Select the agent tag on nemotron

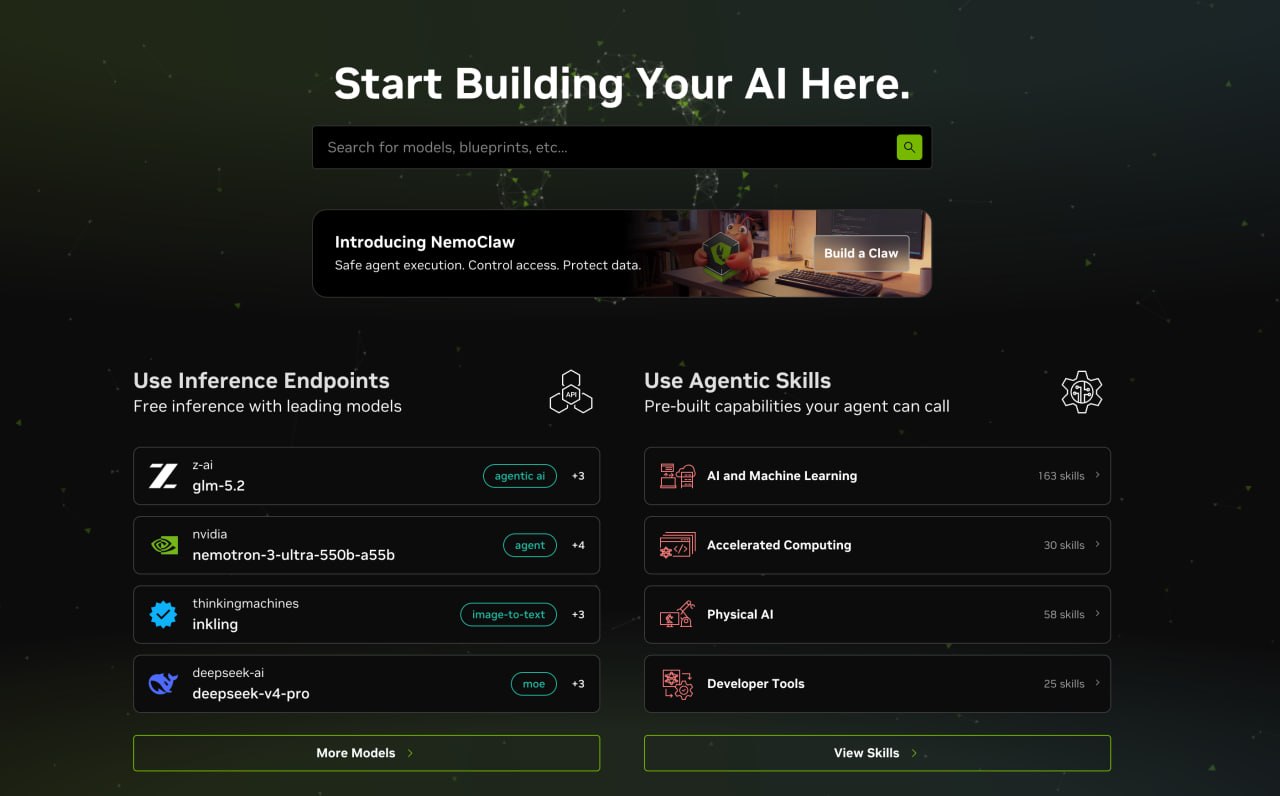pyautogui.click(x=530, y=545)
